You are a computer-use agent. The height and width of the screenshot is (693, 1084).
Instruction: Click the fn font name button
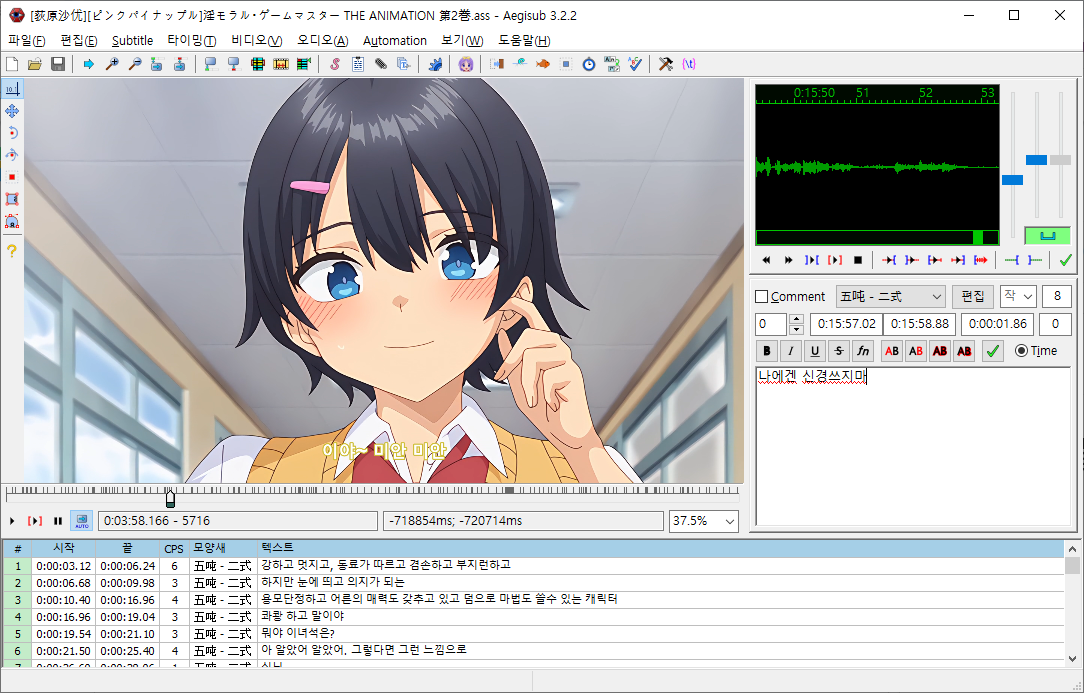(863, 351)
